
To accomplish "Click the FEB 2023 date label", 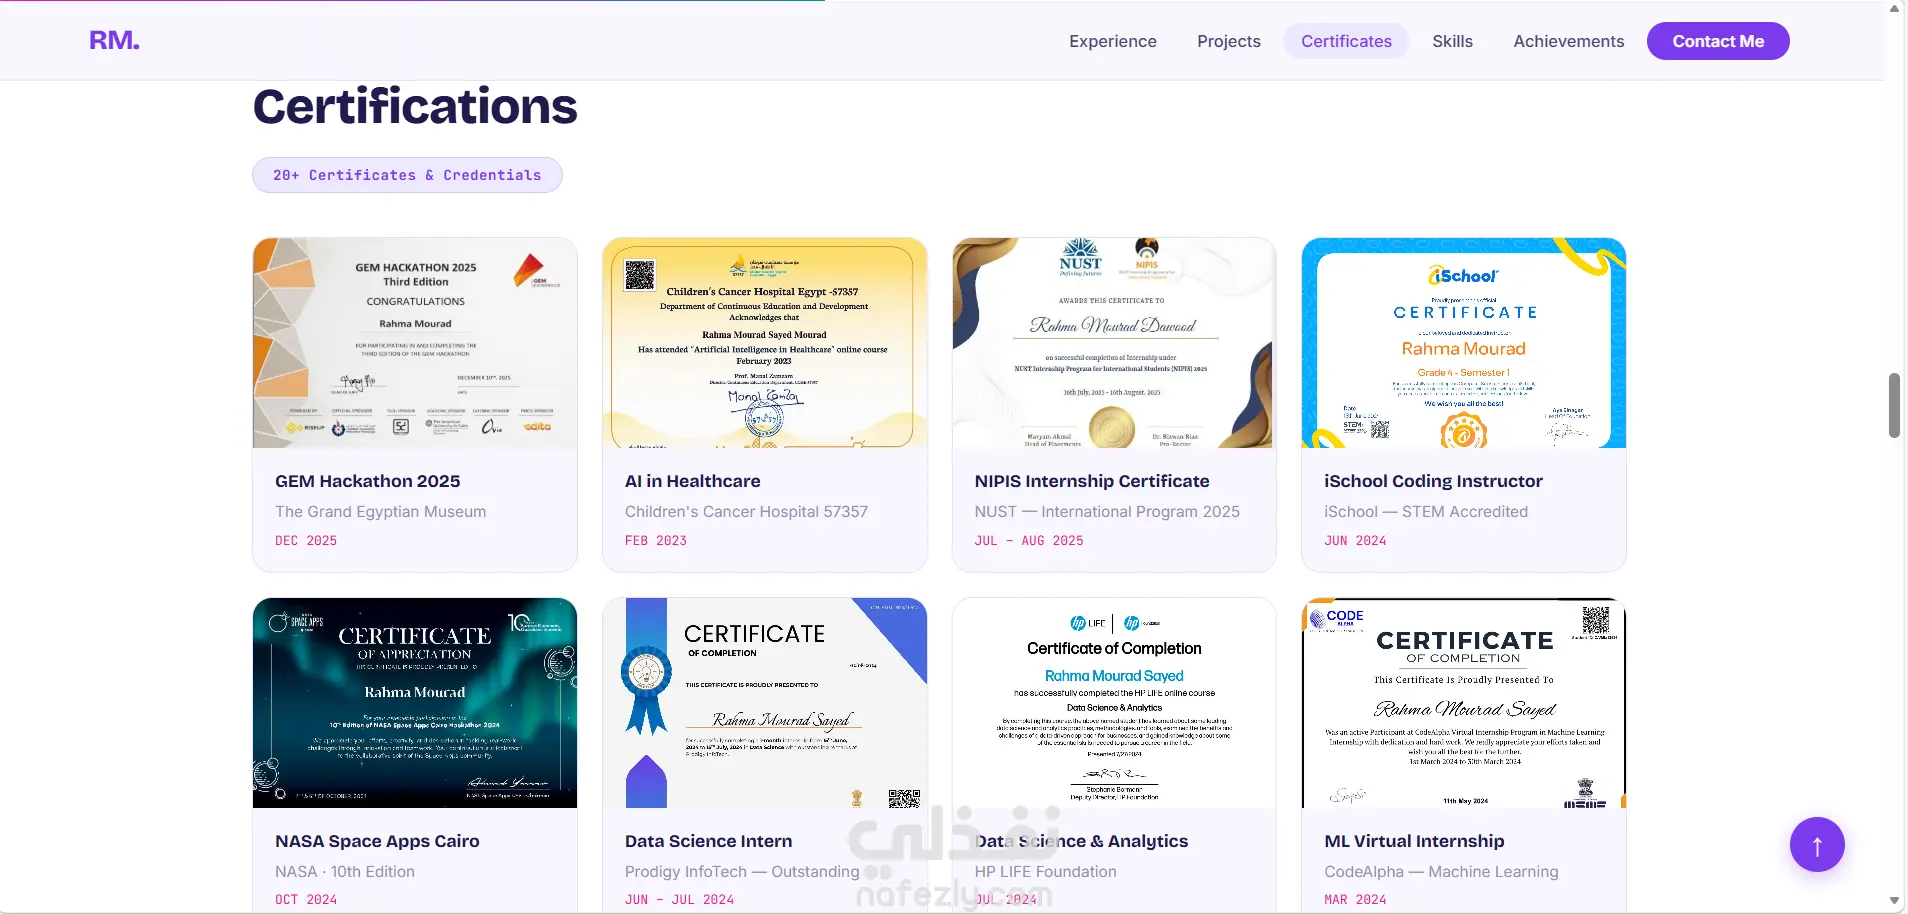I will coord(656,540).
